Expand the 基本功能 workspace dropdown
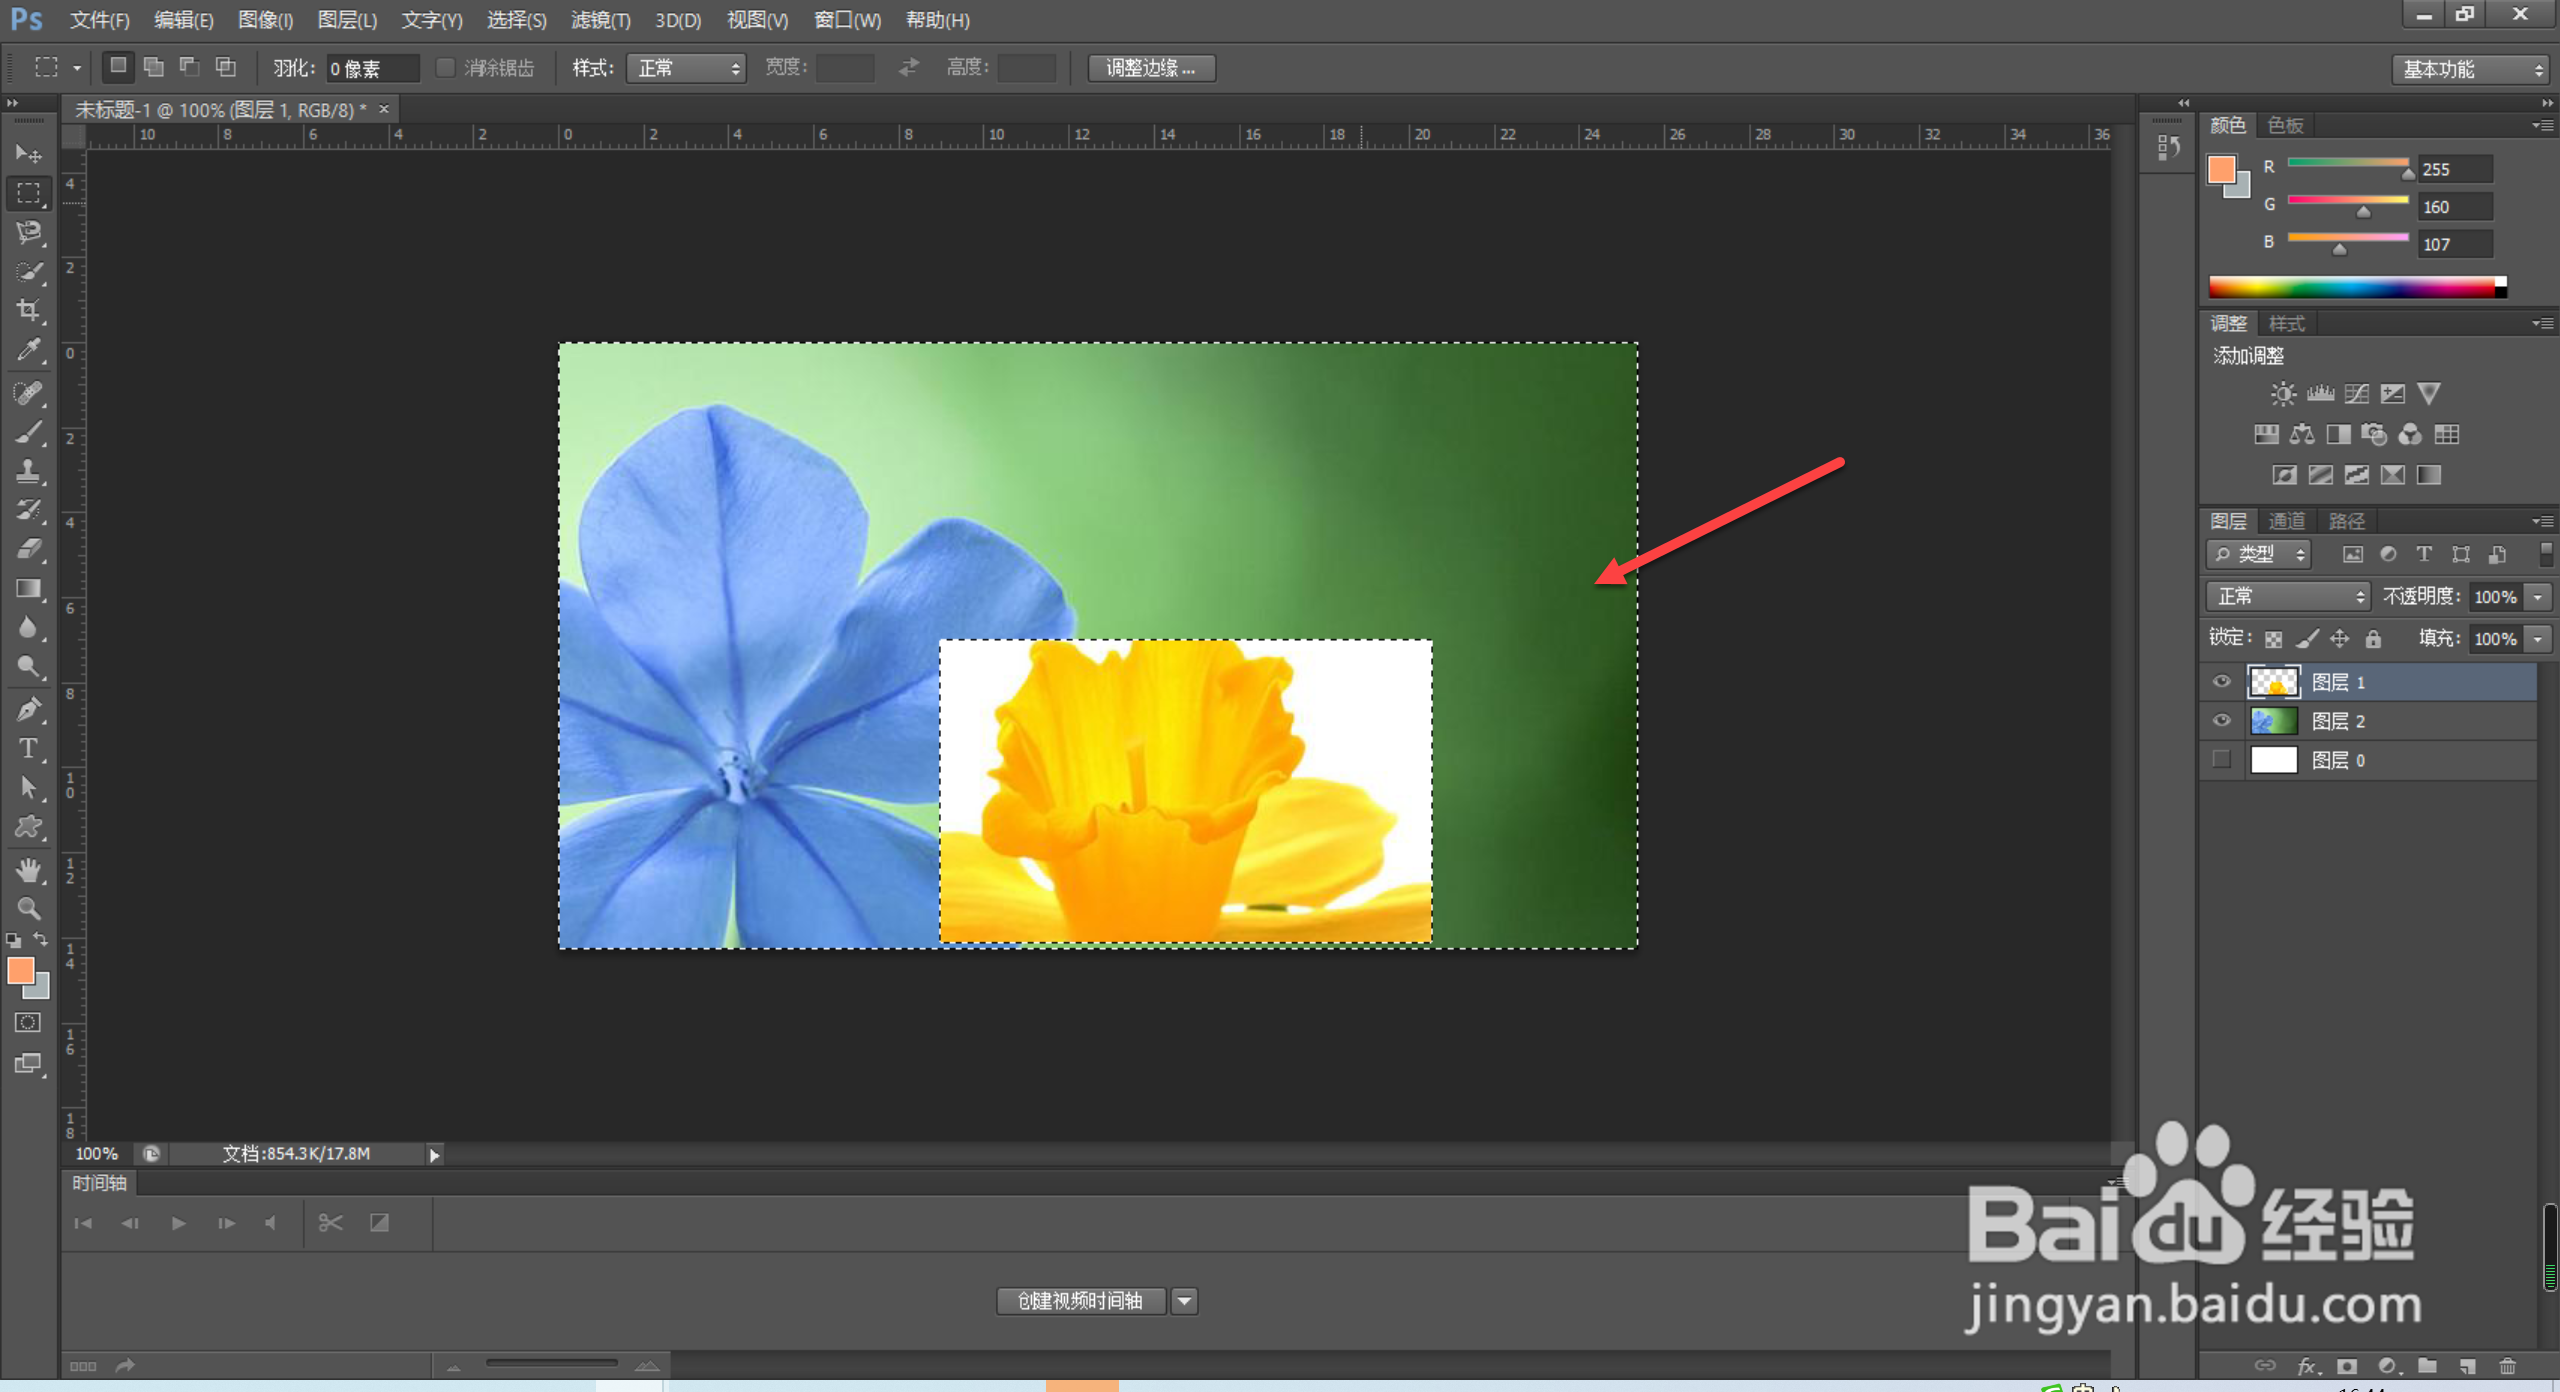The width and height of the screenshot is (2560, 1392). [x=2470, y=69]
